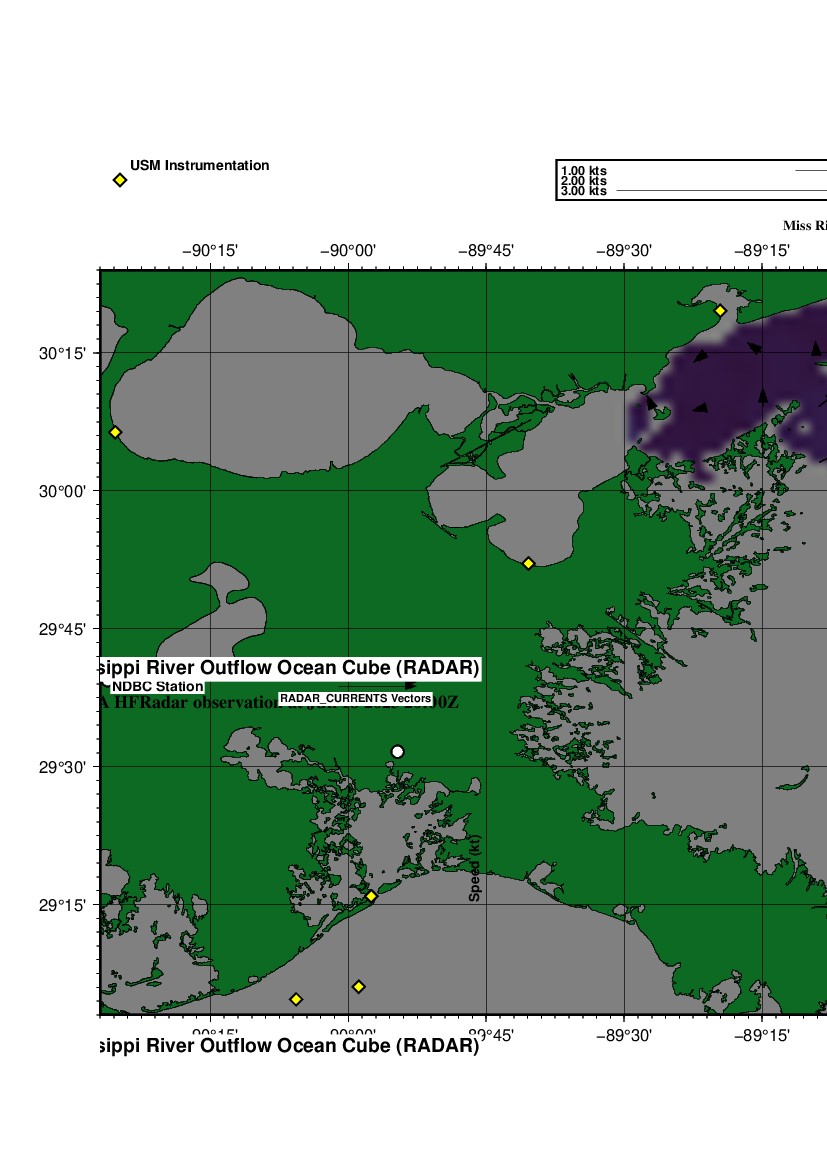Click the yellow diamond marker above the purple radar area
827x1170 pixels.
click(719, 311)
